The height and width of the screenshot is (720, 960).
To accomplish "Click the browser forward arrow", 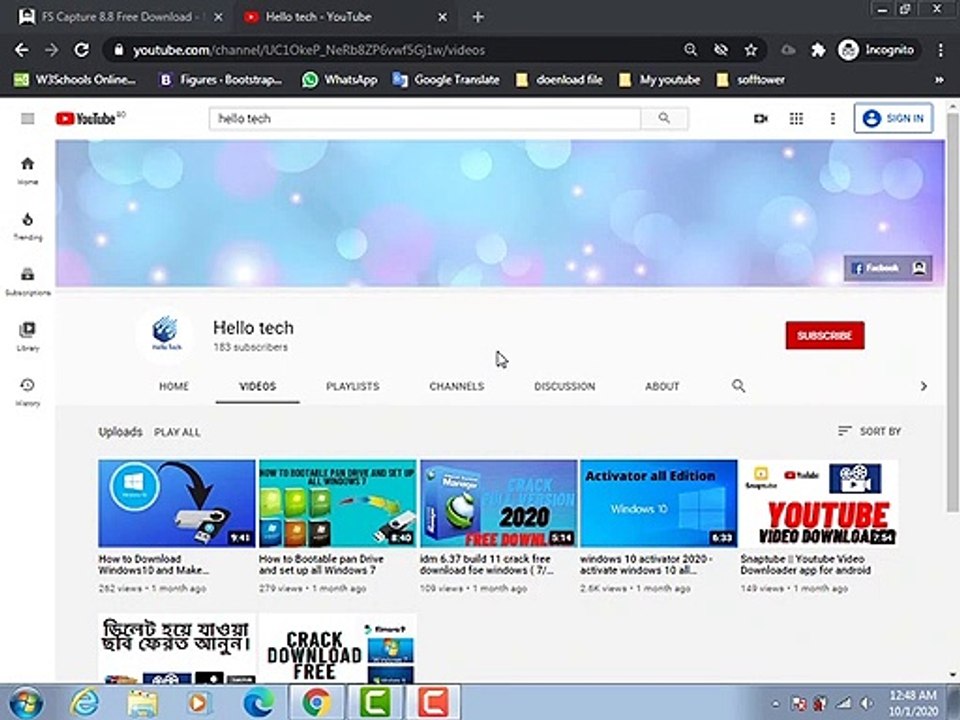I will click(x=51, y=50).
